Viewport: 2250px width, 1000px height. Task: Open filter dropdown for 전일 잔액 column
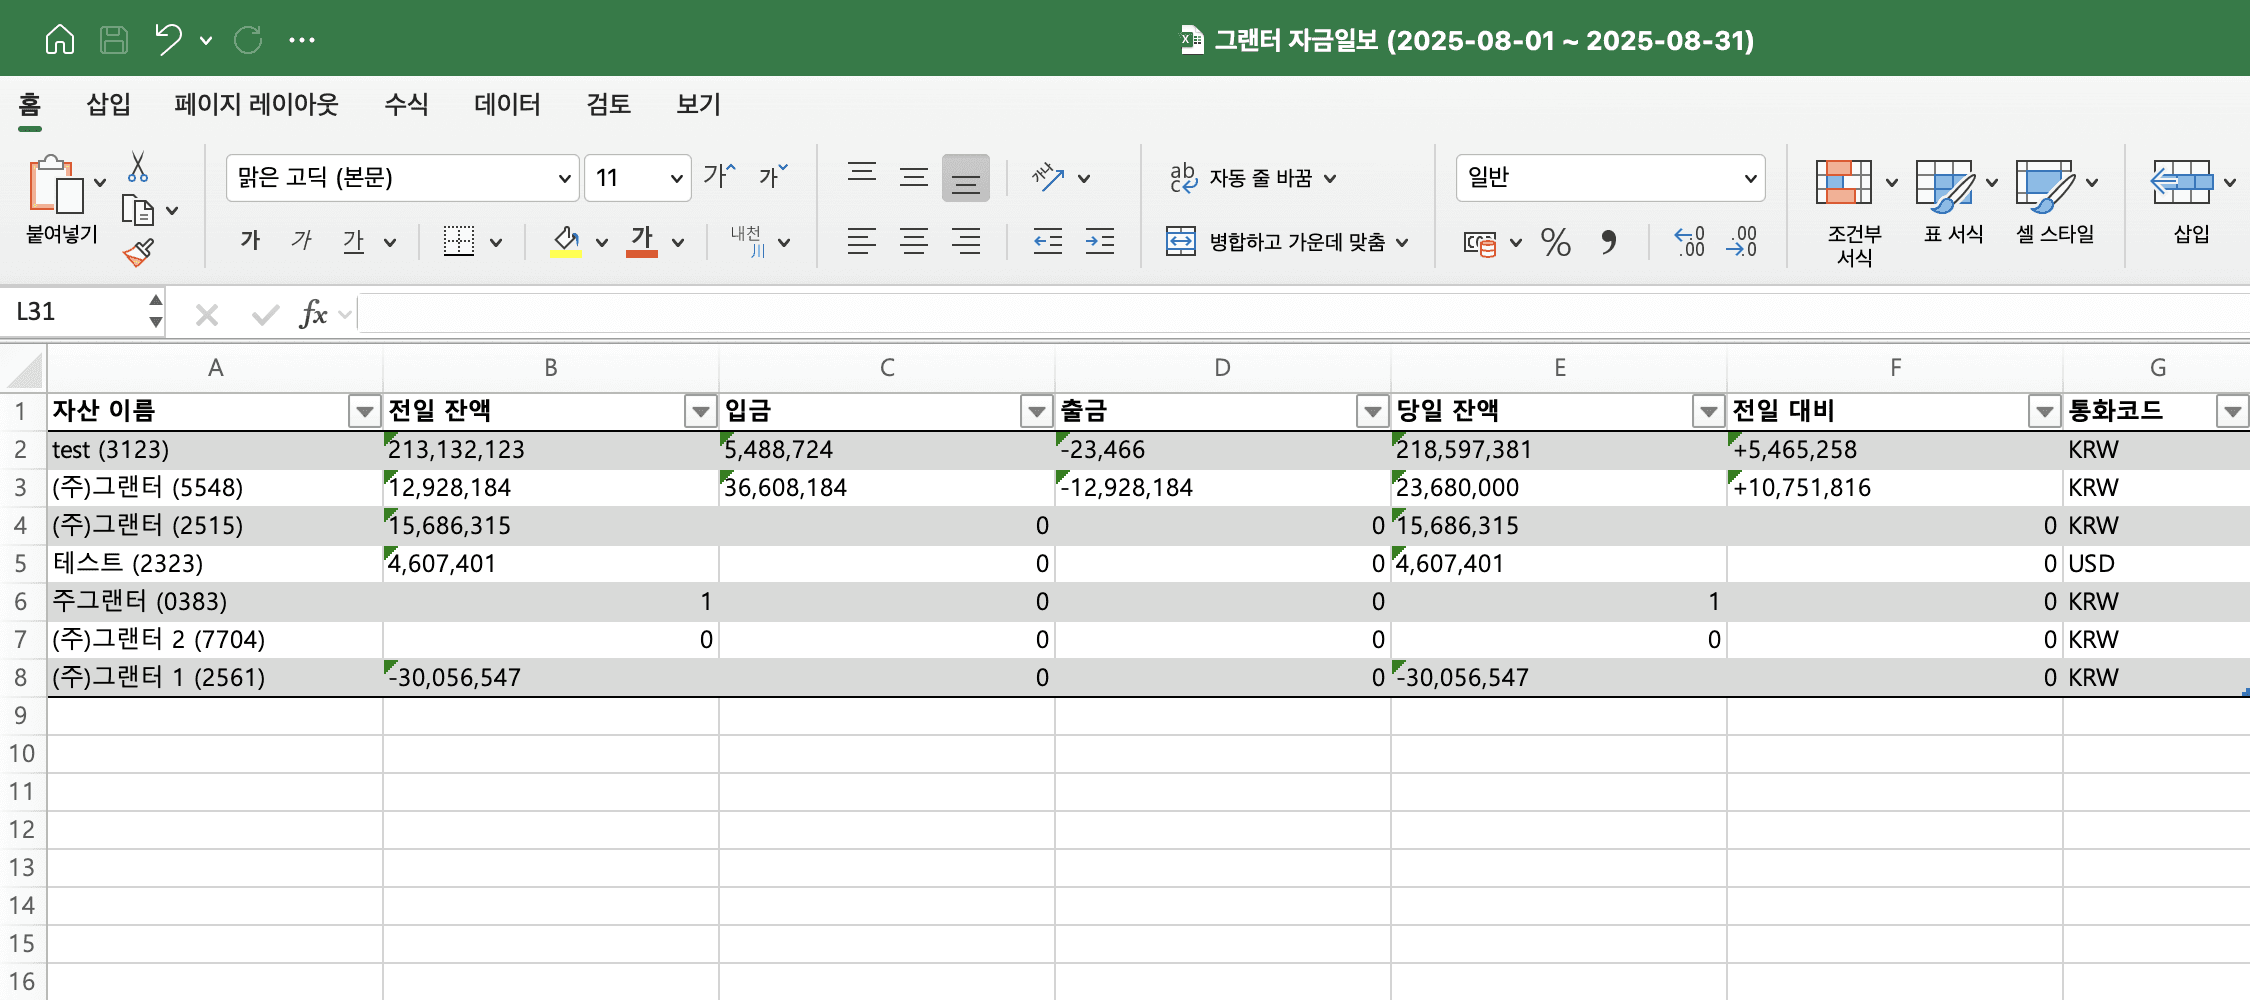tap(701, 411)
